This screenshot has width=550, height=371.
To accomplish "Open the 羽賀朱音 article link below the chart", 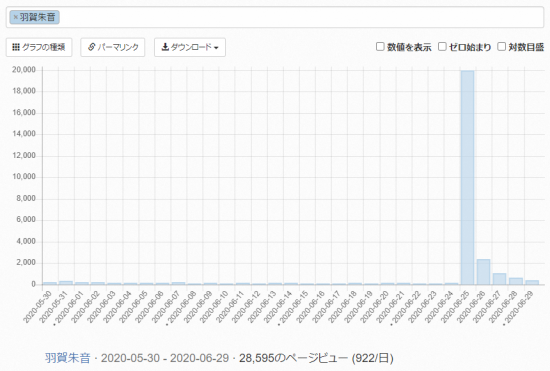I will 67,358.
